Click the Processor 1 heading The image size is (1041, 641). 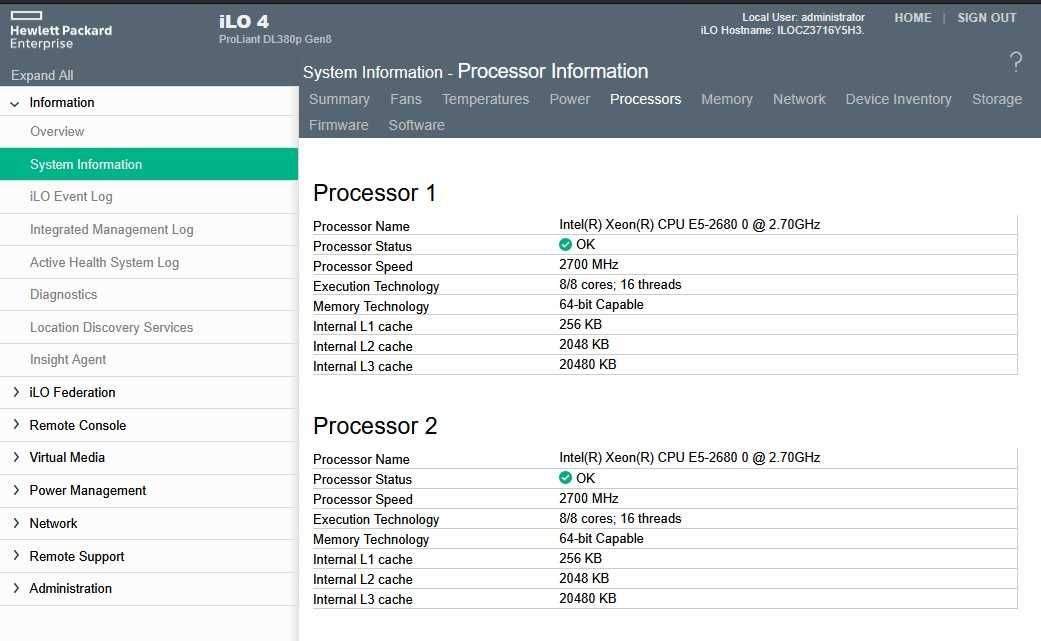[374, 193]
